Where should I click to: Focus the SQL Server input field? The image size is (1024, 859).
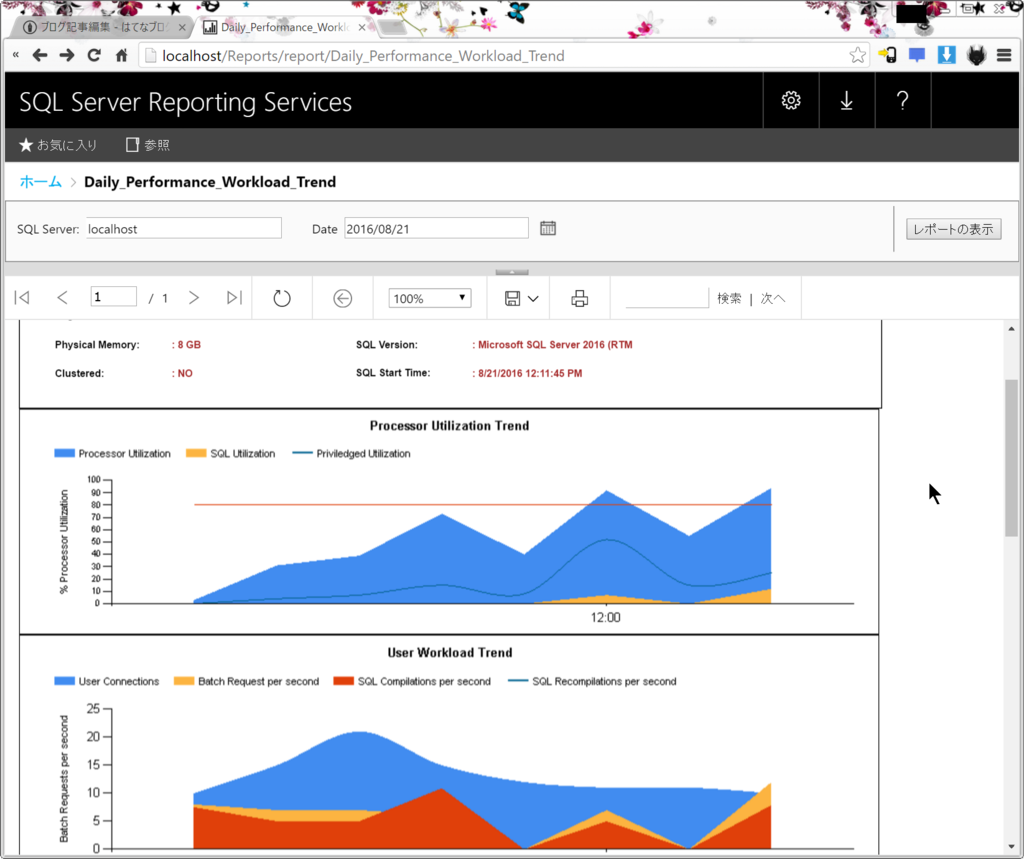(x=184, y=229)
